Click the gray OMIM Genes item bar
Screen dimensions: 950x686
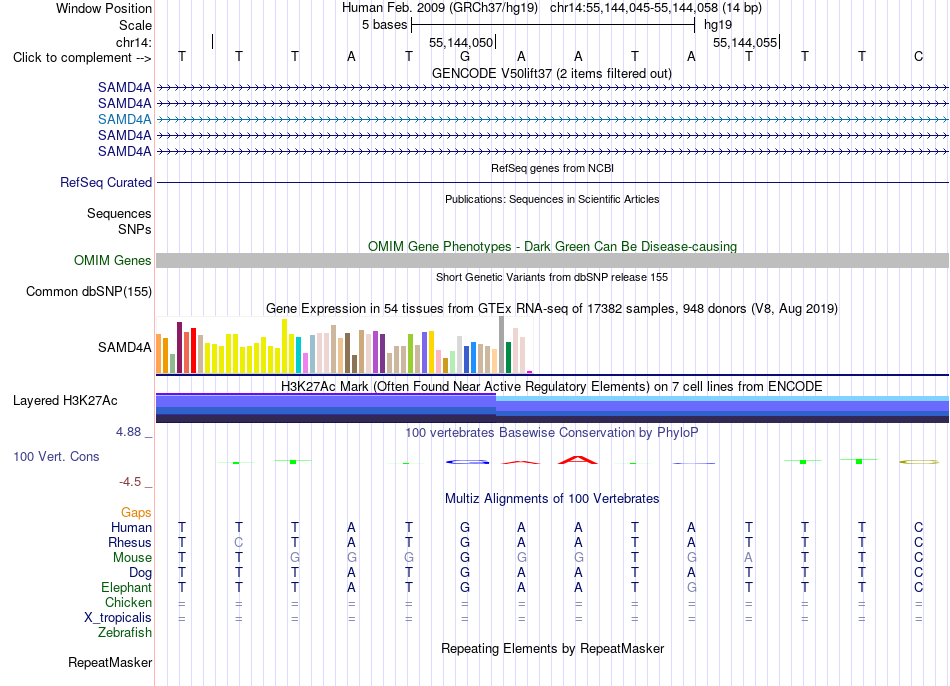(552, 261)
